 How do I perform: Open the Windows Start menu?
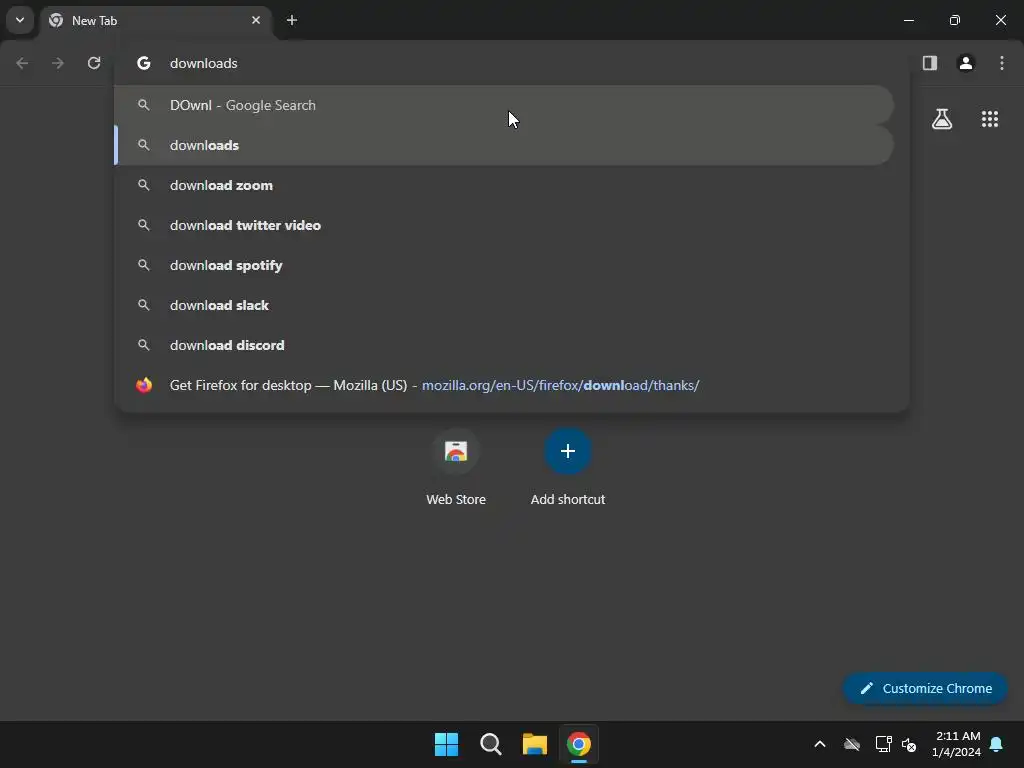[447, 744]
